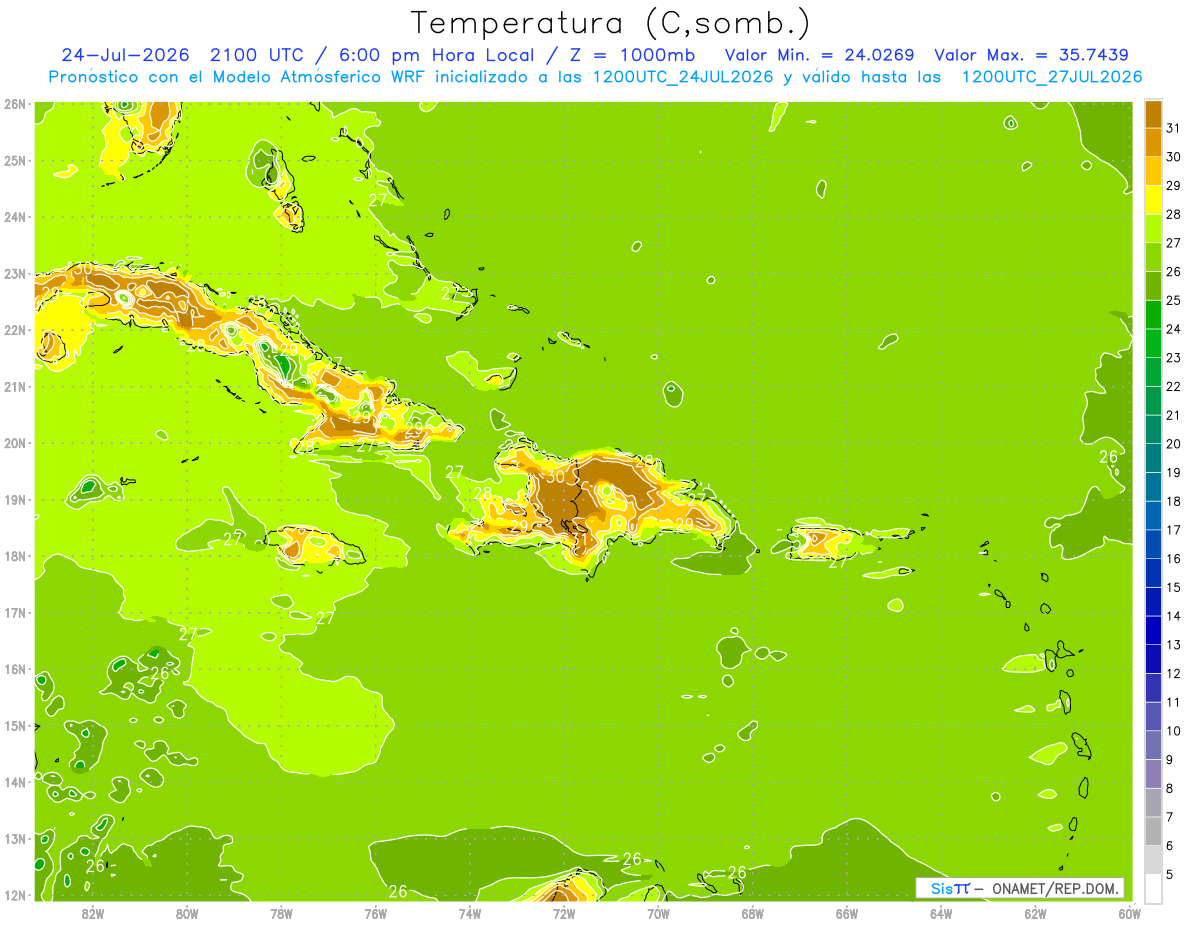
Task: Click legend swatch between 30 and 31
Action: [1153, 142]
